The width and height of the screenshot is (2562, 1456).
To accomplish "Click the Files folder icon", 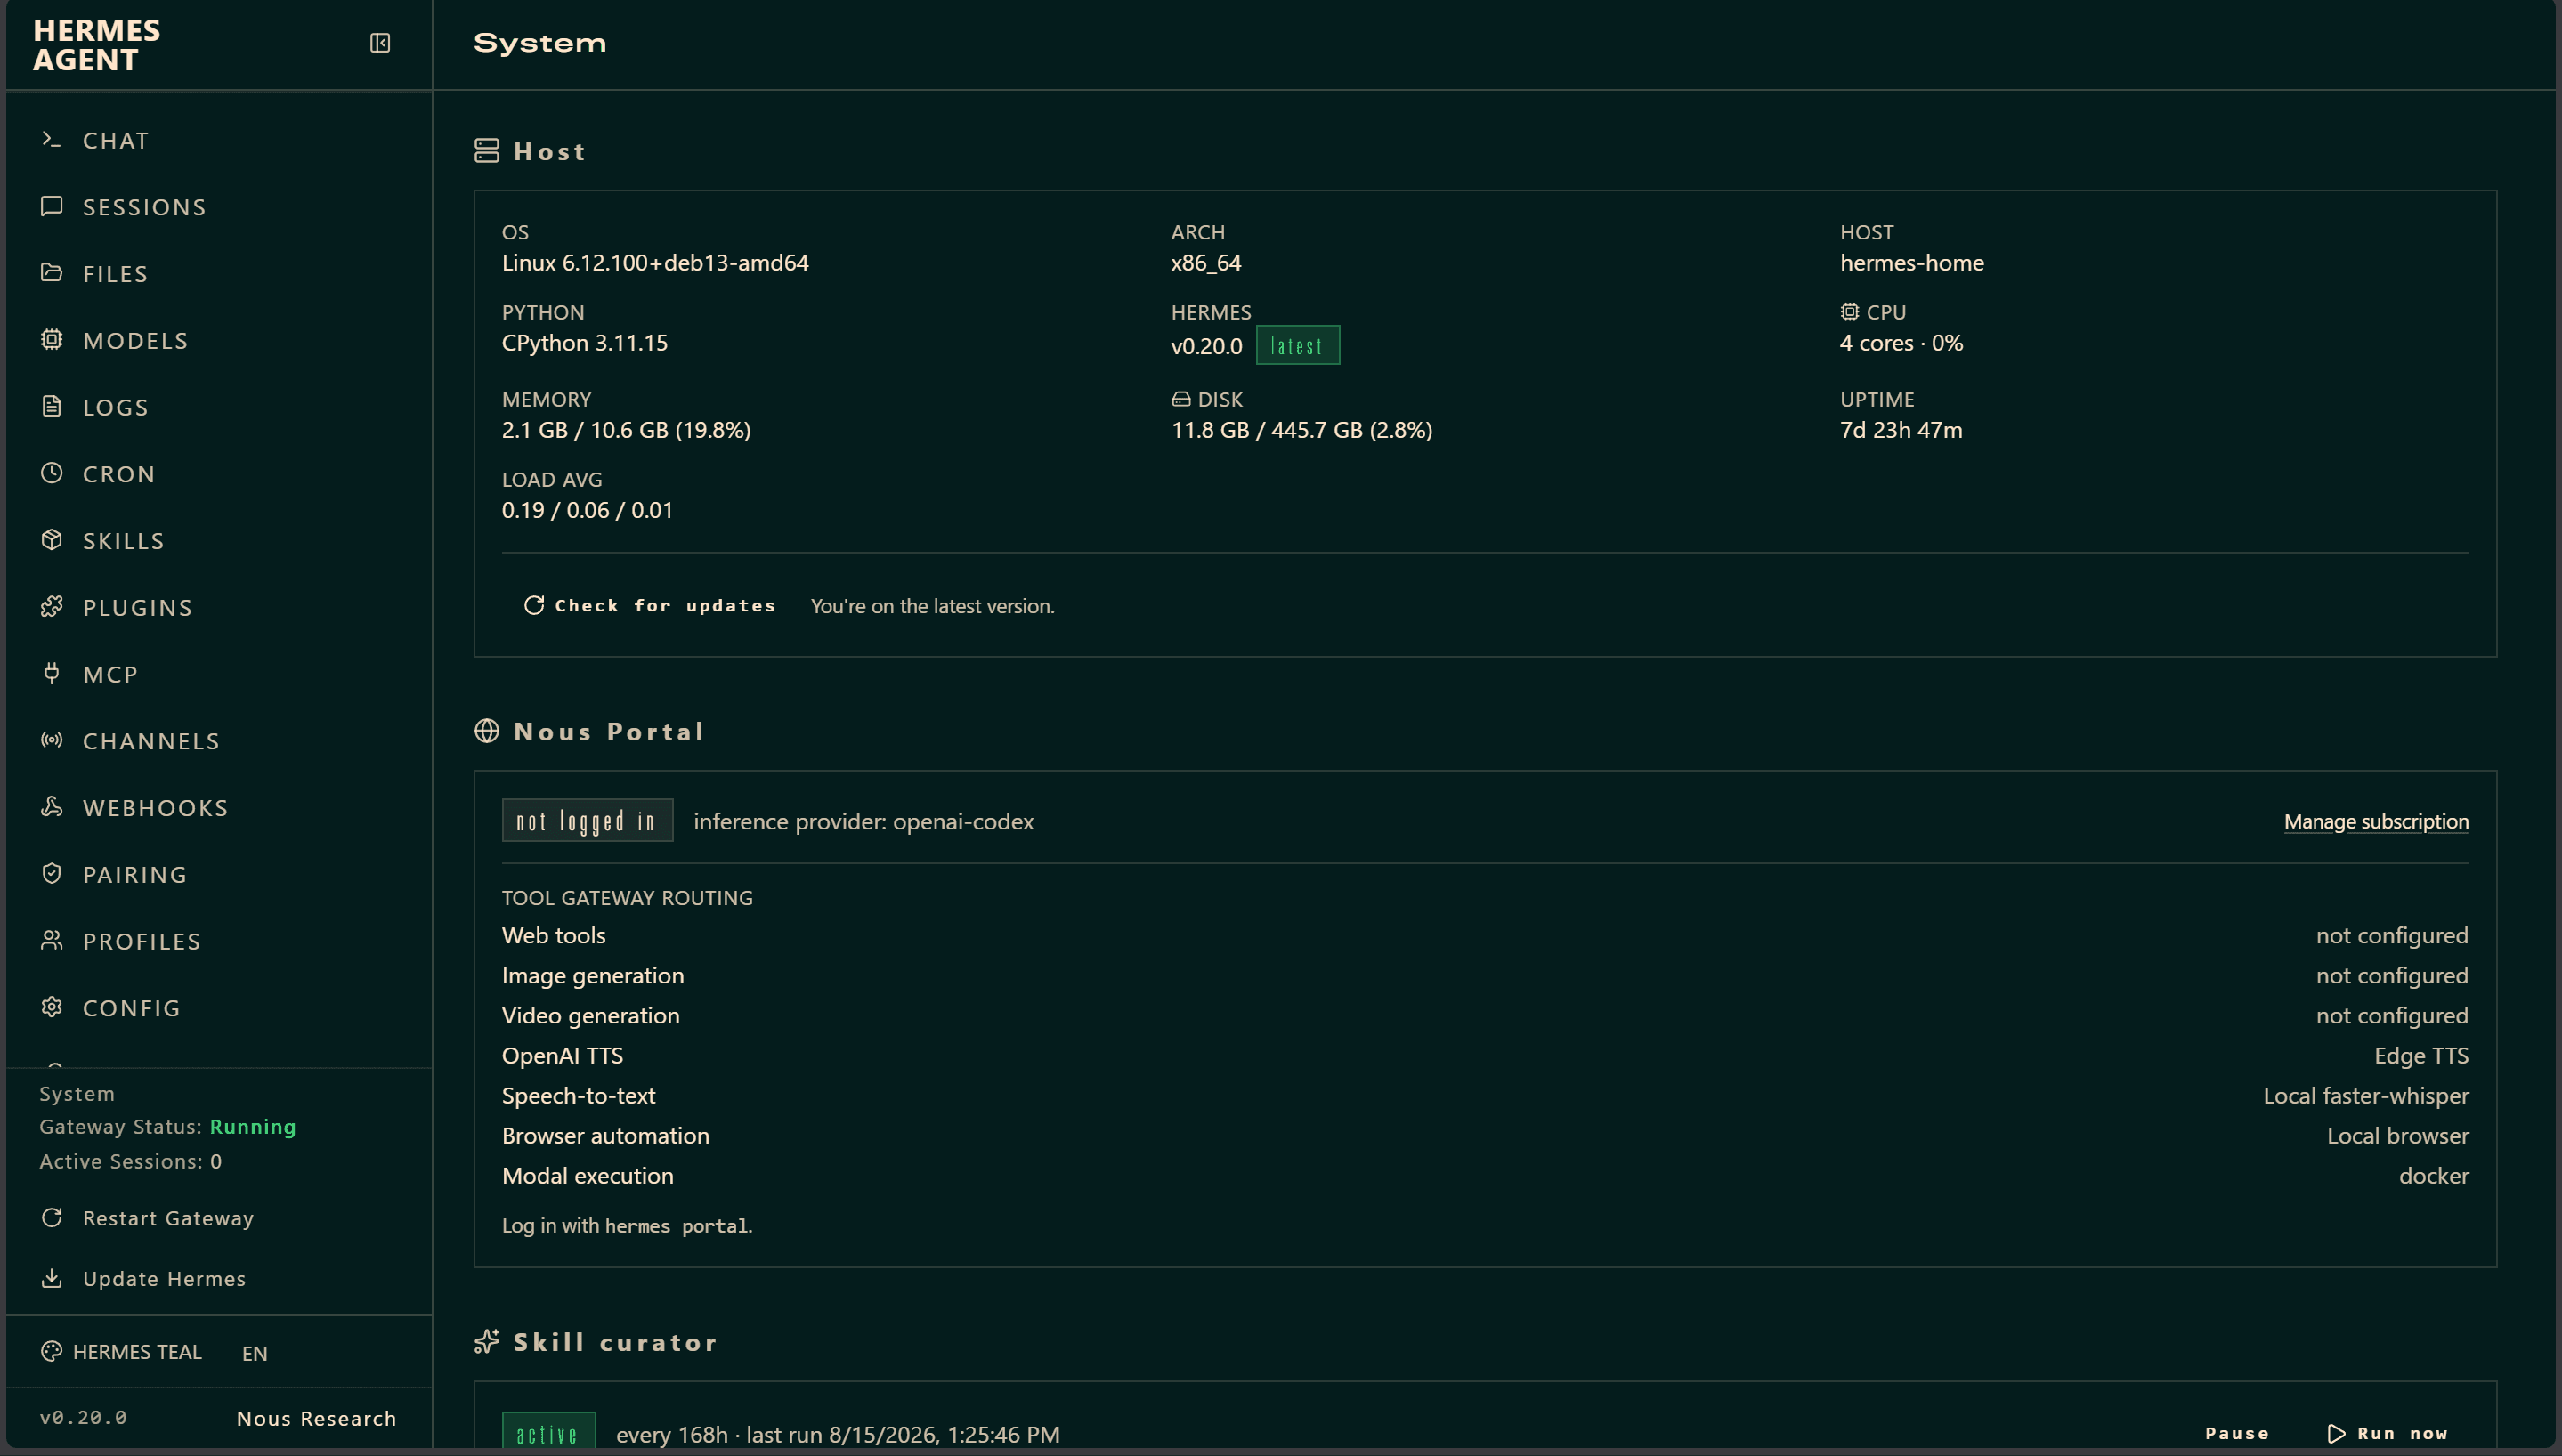I will [52, 273].
